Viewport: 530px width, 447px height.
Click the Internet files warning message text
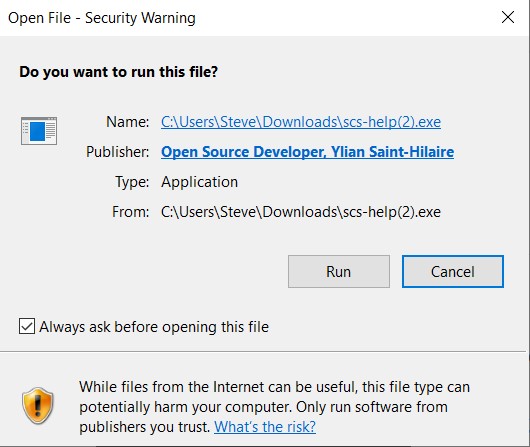coord(274,407)
